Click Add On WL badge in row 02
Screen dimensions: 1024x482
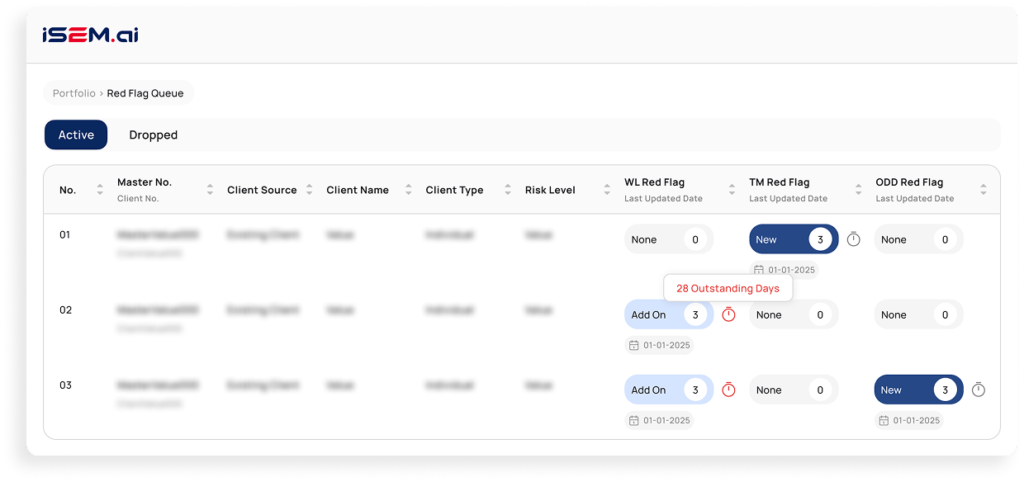[x=667, y=315]
